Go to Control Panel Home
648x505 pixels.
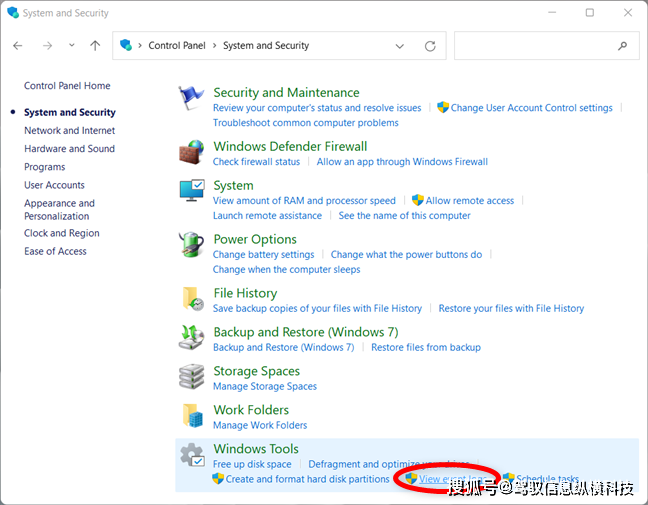67,86
